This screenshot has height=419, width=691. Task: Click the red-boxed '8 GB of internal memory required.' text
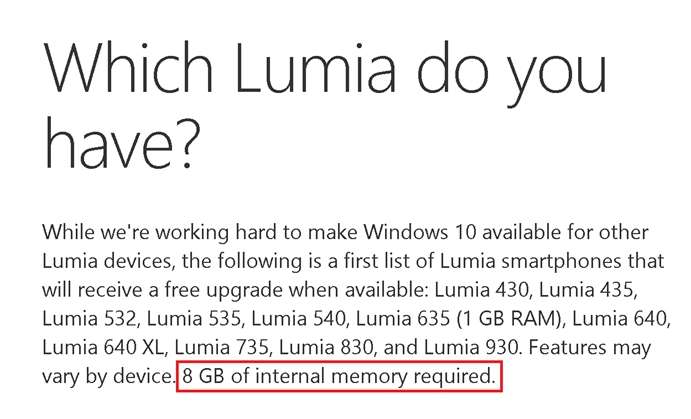point(339,376)
